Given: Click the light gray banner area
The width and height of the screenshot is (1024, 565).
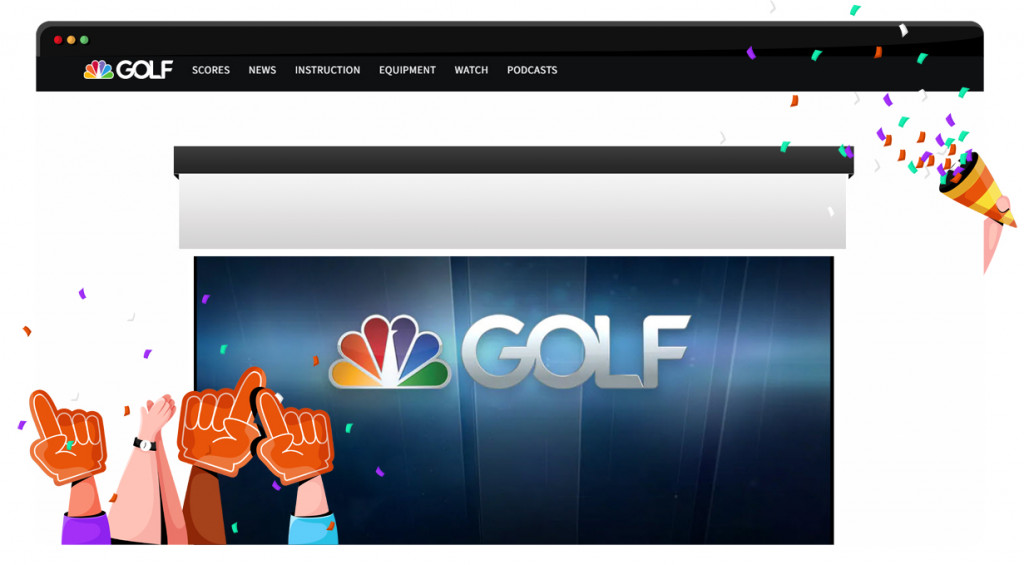Looking at the screenshot, I should [x=512, y=211].
